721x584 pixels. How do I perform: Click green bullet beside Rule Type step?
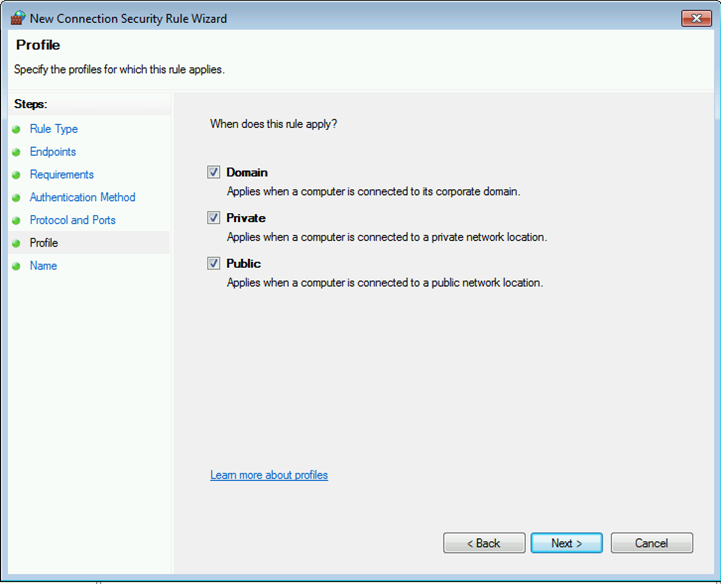click(16, 129)
